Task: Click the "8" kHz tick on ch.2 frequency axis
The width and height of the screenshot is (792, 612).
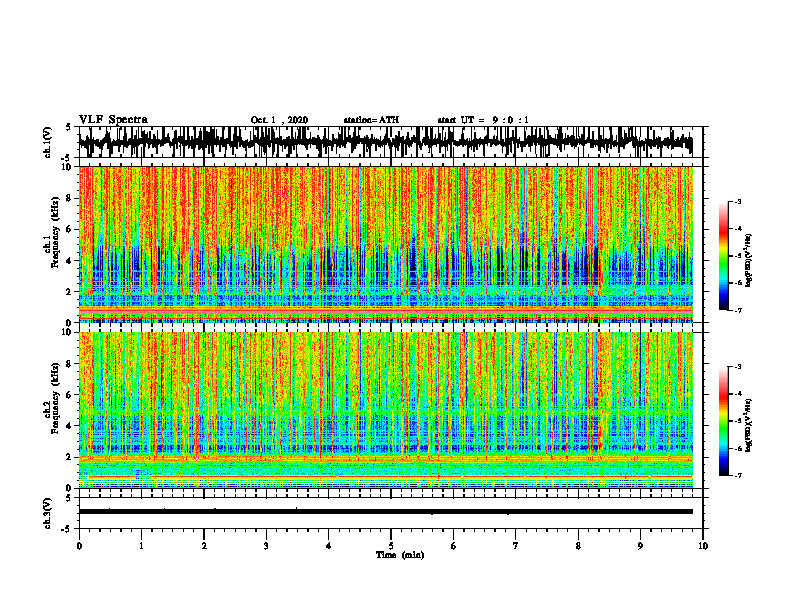Action: click(70, 364)
